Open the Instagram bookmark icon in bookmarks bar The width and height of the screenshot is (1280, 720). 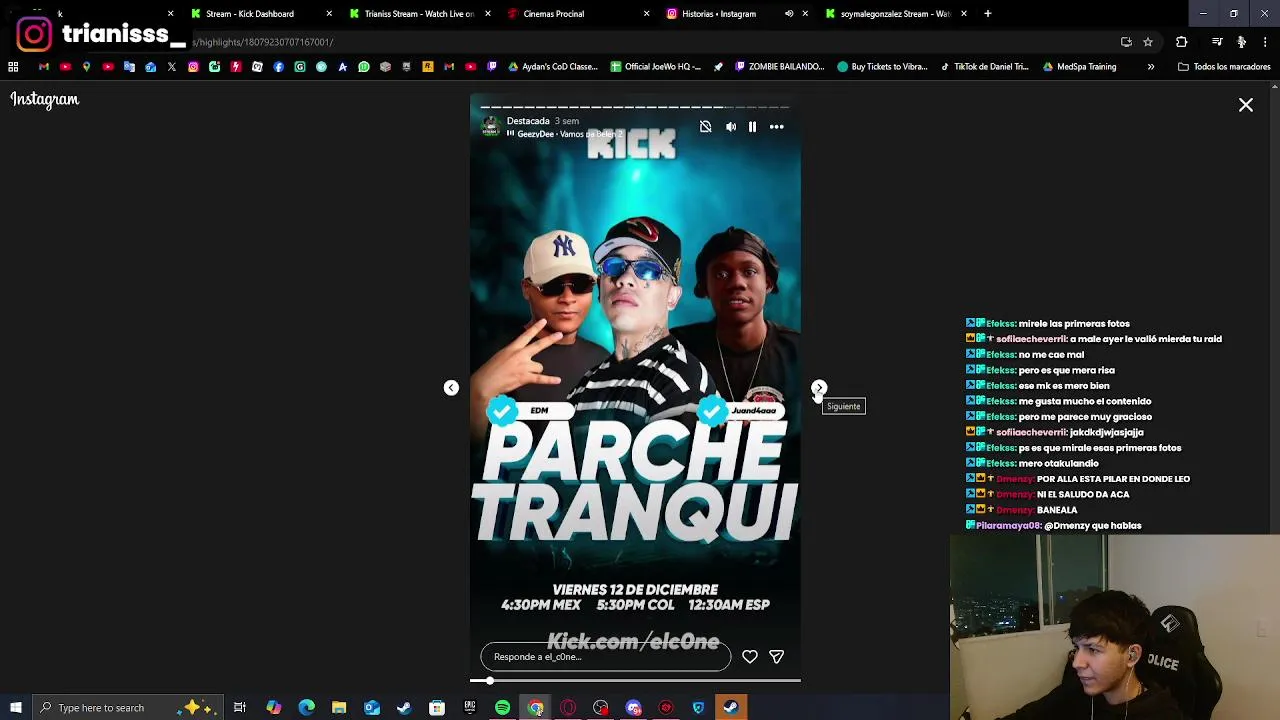(x=193, y=67)
